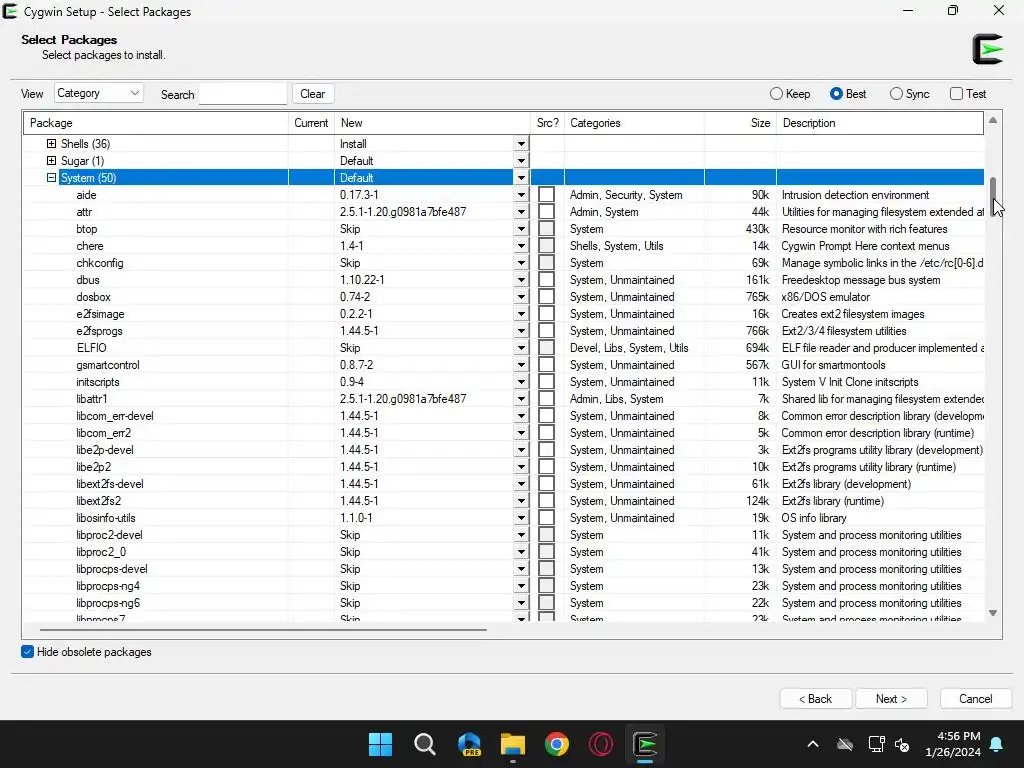Click the Size column header

coord(741,123)
